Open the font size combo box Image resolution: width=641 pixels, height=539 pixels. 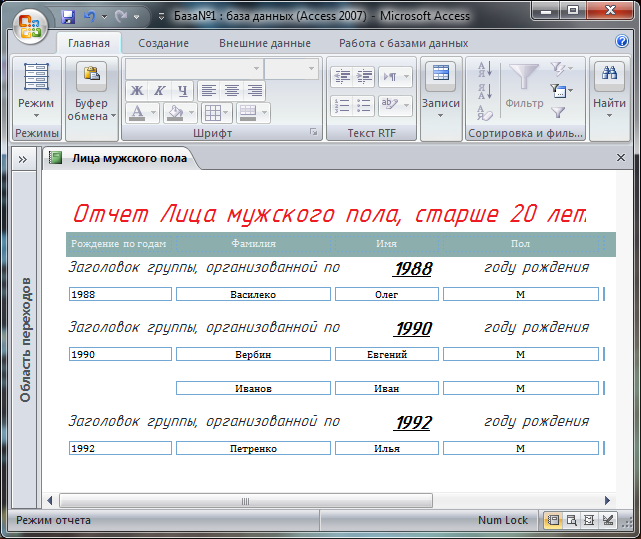(291, 68)
